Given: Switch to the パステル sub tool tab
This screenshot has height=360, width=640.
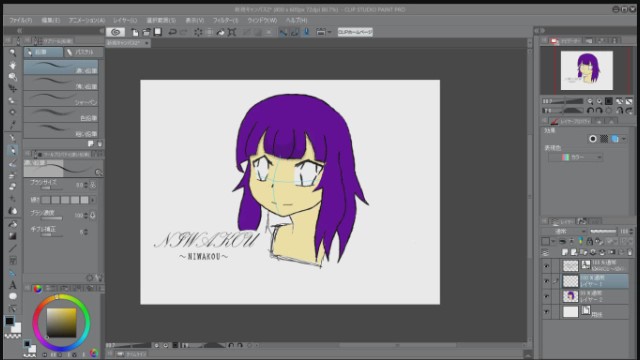Looking at the screenshot, I should [84, 52].
